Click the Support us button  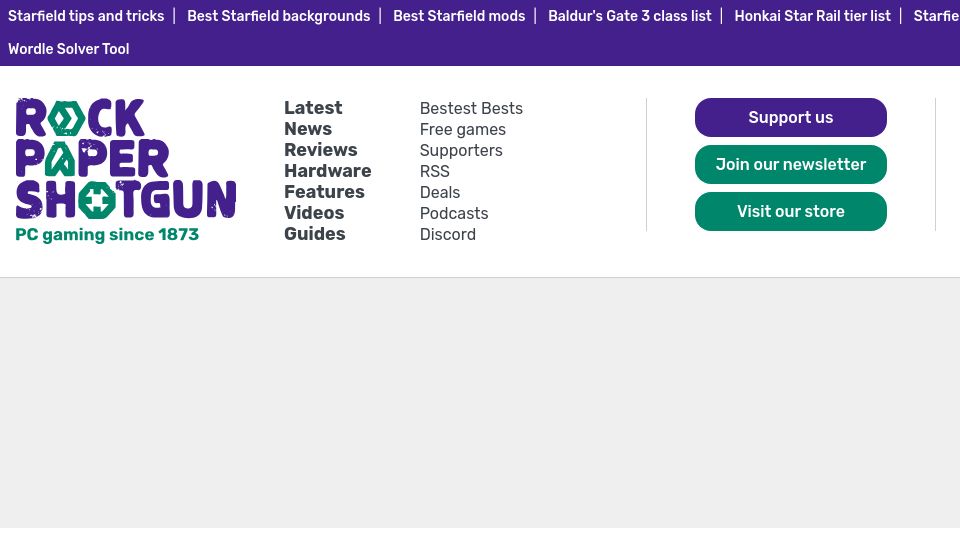point(790,118)
